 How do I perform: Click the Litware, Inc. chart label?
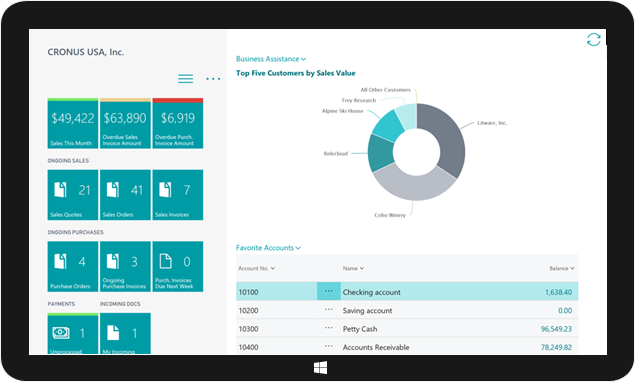(492, 123)
